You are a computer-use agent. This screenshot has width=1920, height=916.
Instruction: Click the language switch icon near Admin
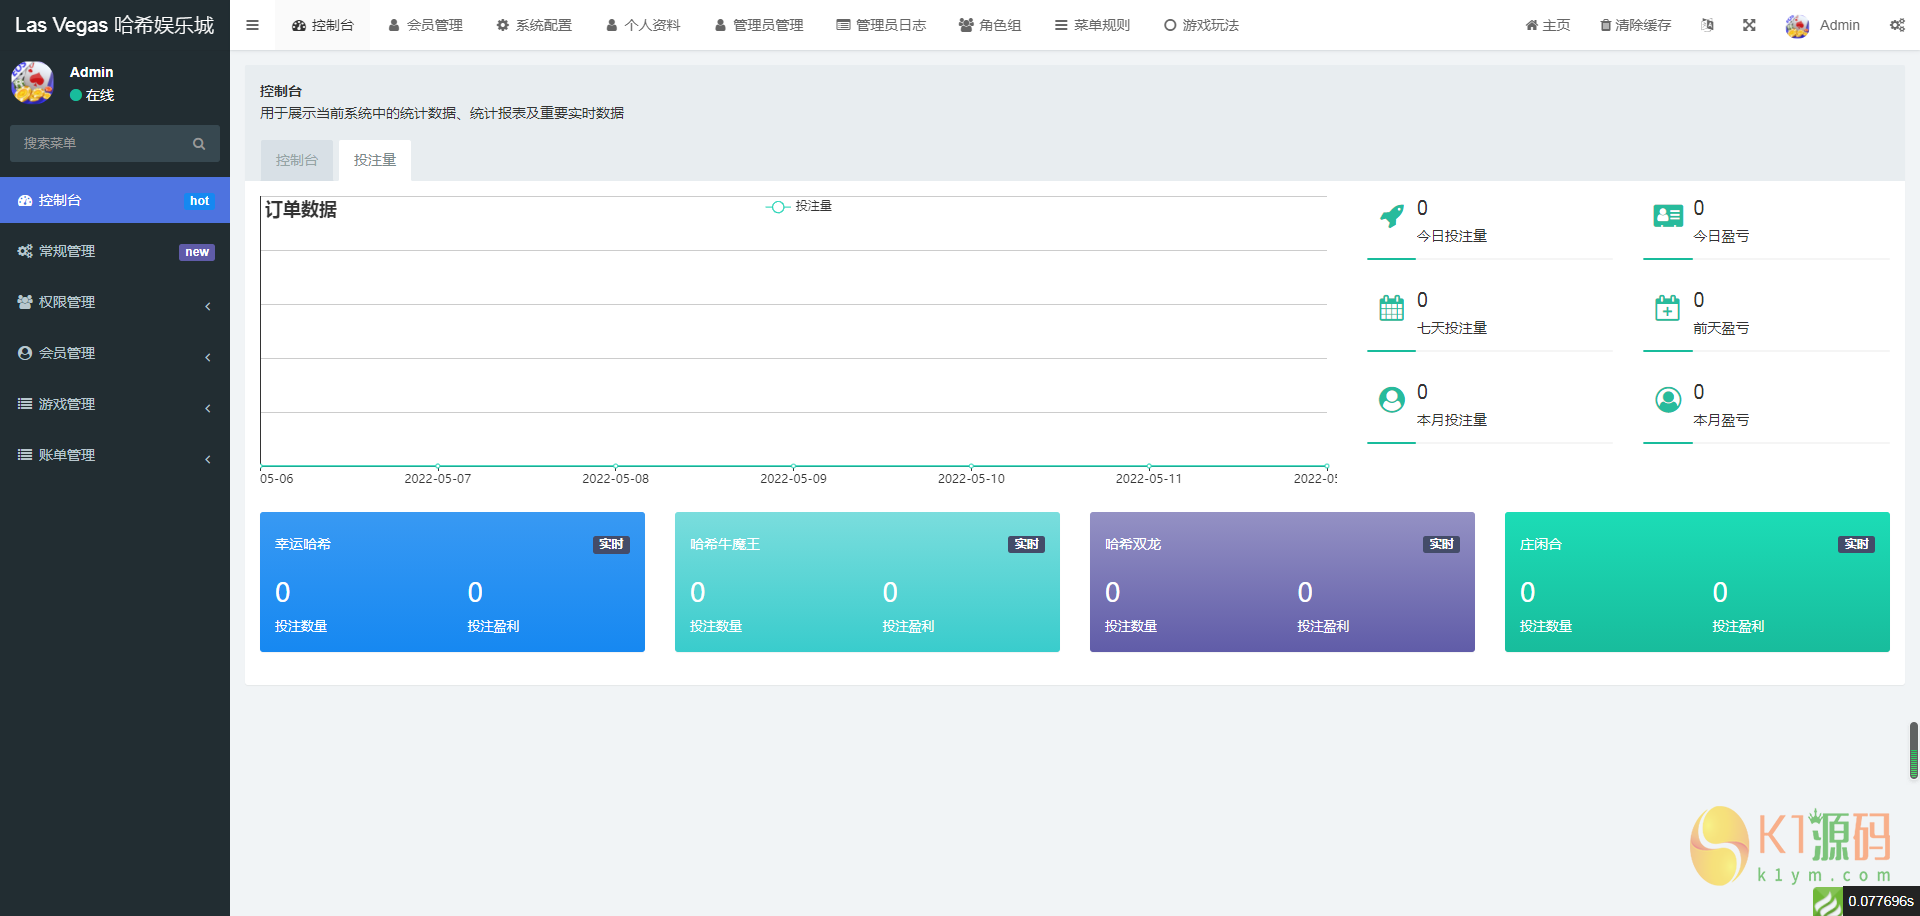pos(1707,24)
